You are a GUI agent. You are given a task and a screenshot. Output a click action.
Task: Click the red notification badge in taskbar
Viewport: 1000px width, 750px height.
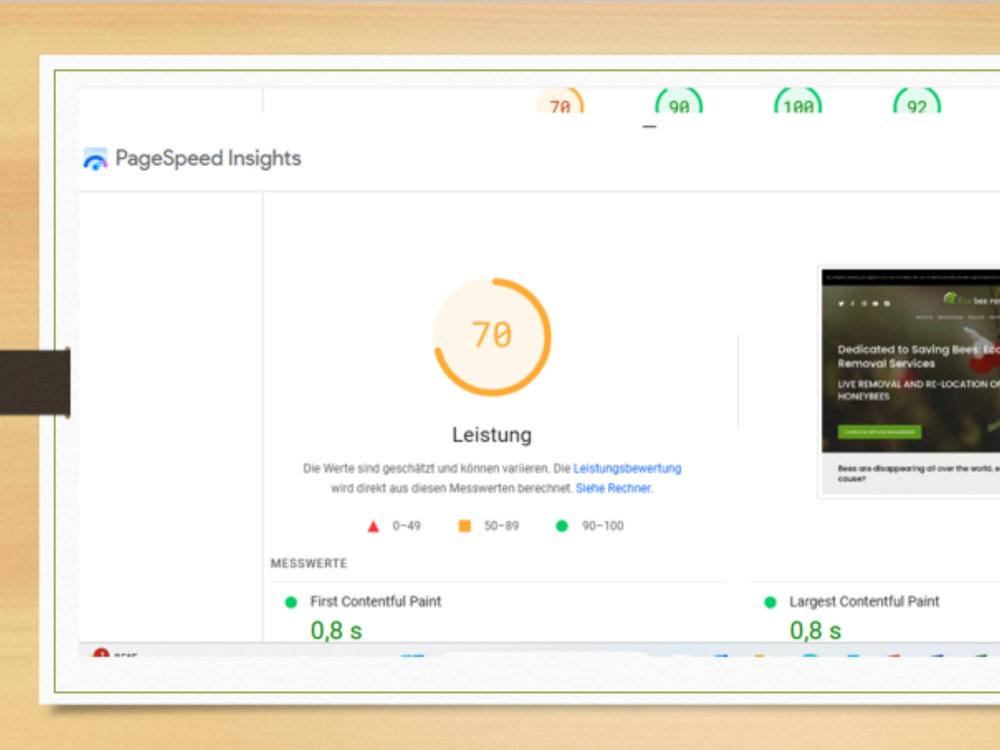pyautogui.click(x=101, y=653)
